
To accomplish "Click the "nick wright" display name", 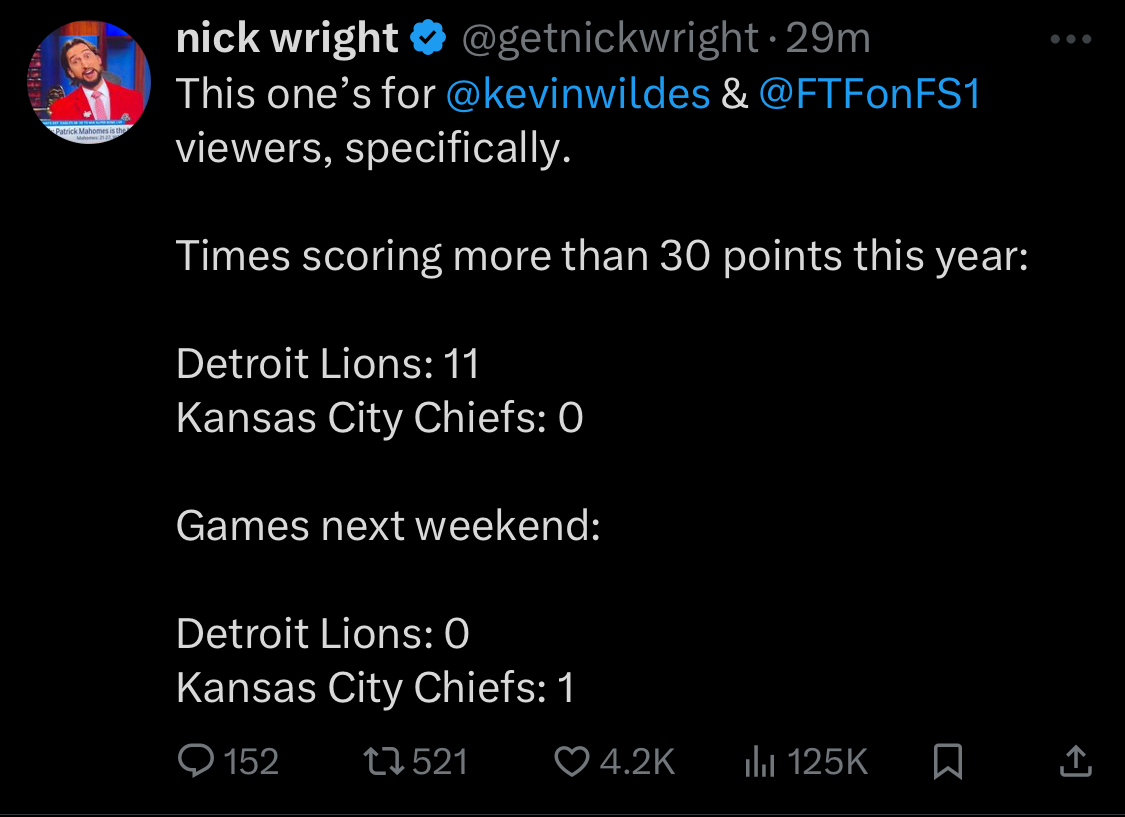I will (287, 39).
